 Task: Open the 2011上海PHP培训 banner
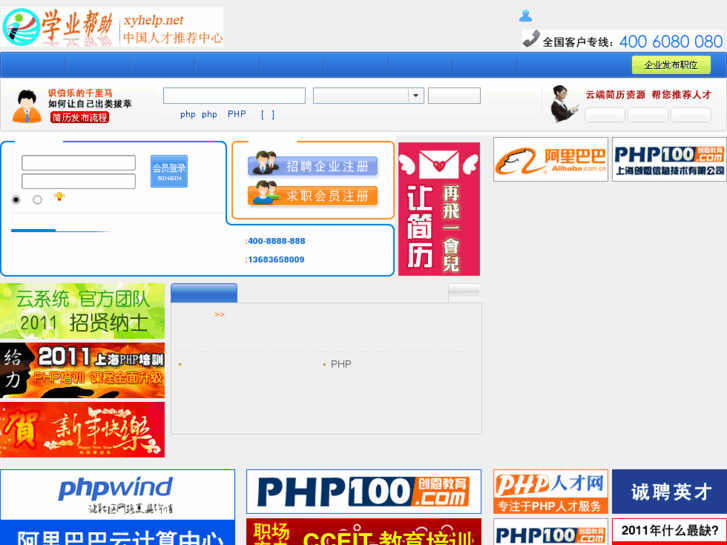[83, 371]
